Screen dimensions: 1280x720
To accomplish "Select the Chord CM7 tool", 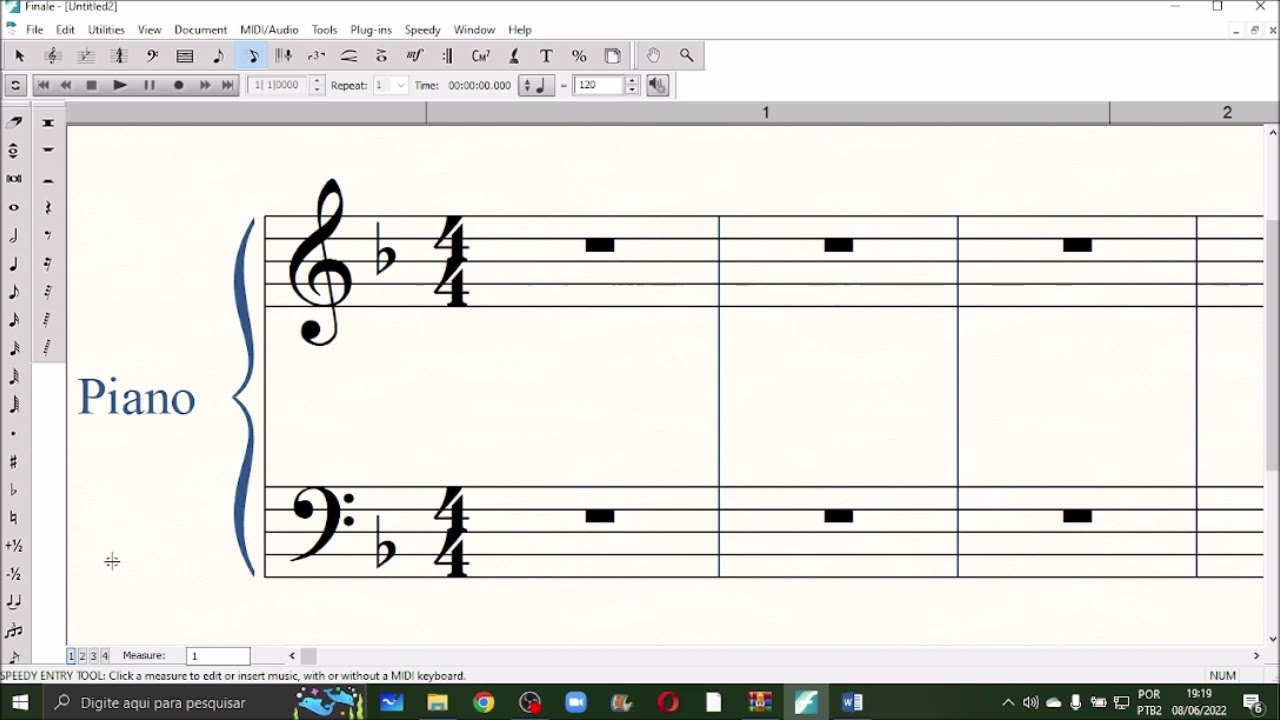I will [481, 56].
